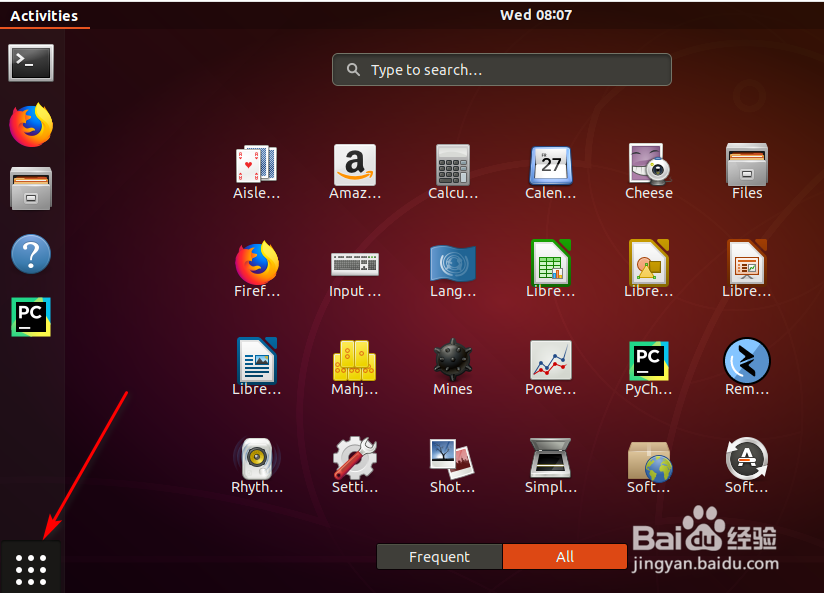Open the Mahjongg game

(x=355, y=367)
